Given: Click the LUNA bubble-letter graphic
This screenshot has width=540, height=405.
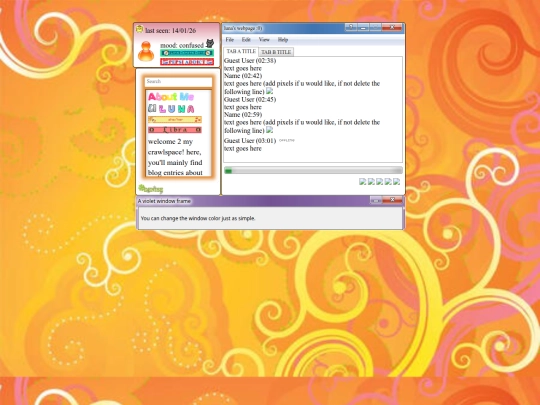Looking at the screenshot, I should [x=171, y=109].
